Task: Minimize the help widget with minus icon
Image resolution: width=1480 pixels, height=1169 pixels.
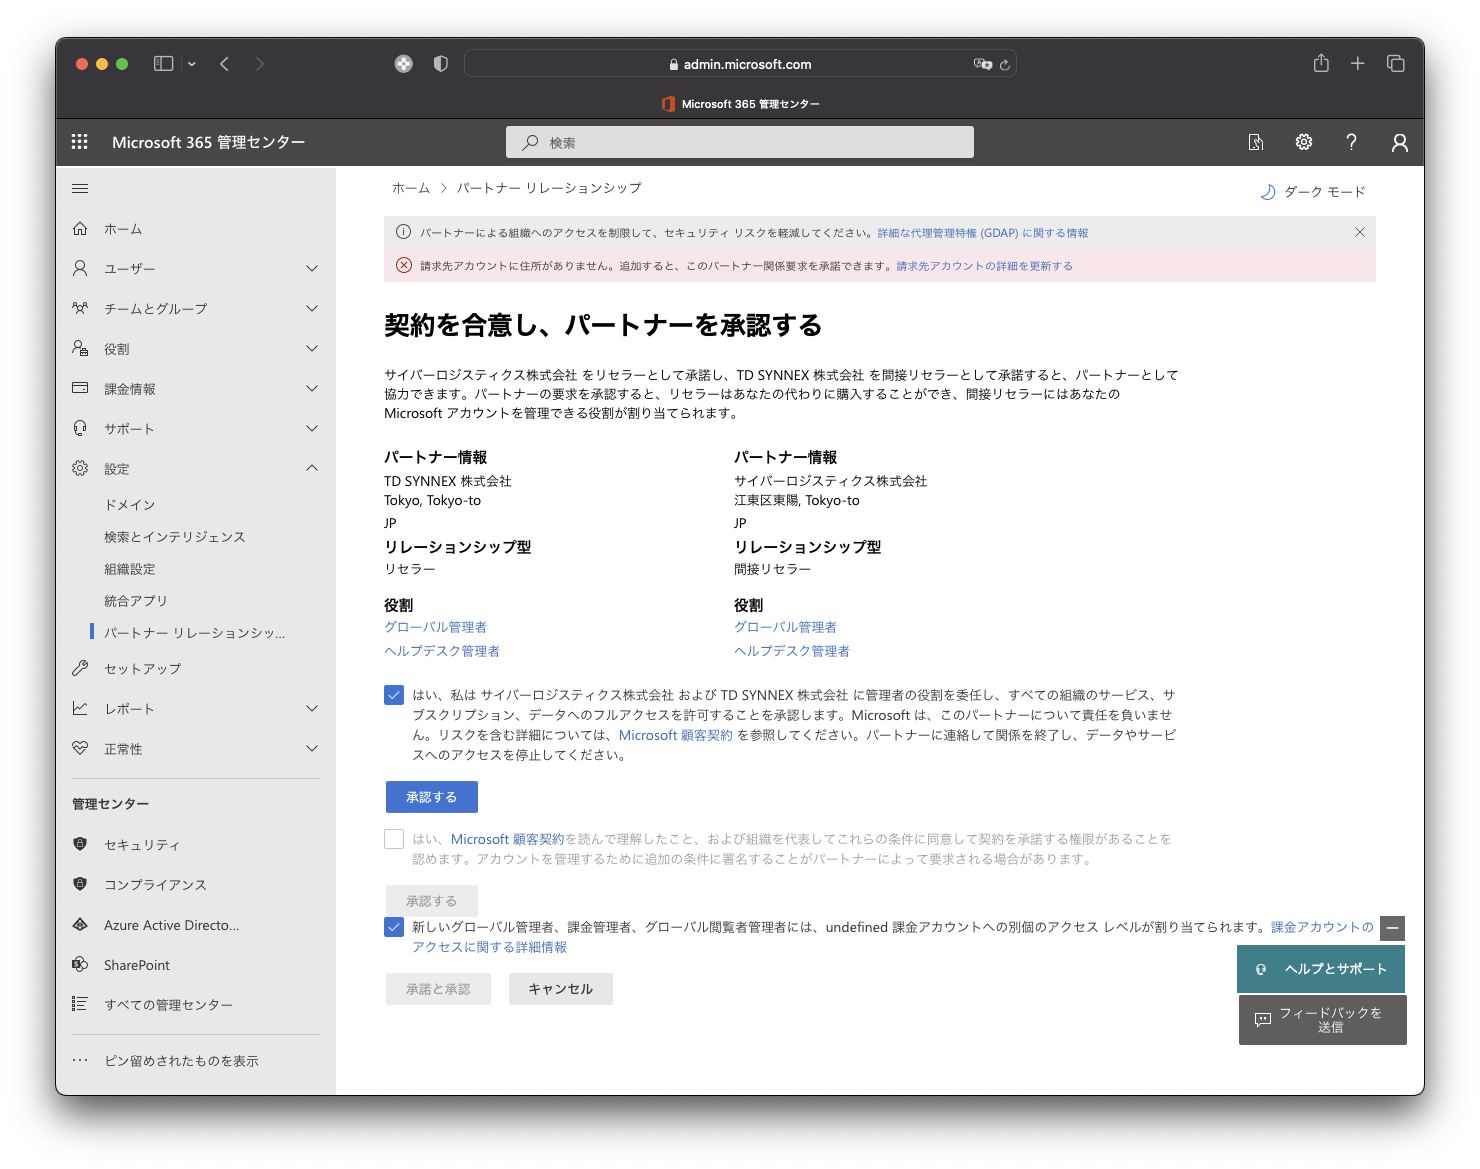Action: click(x=1392, y=928)
